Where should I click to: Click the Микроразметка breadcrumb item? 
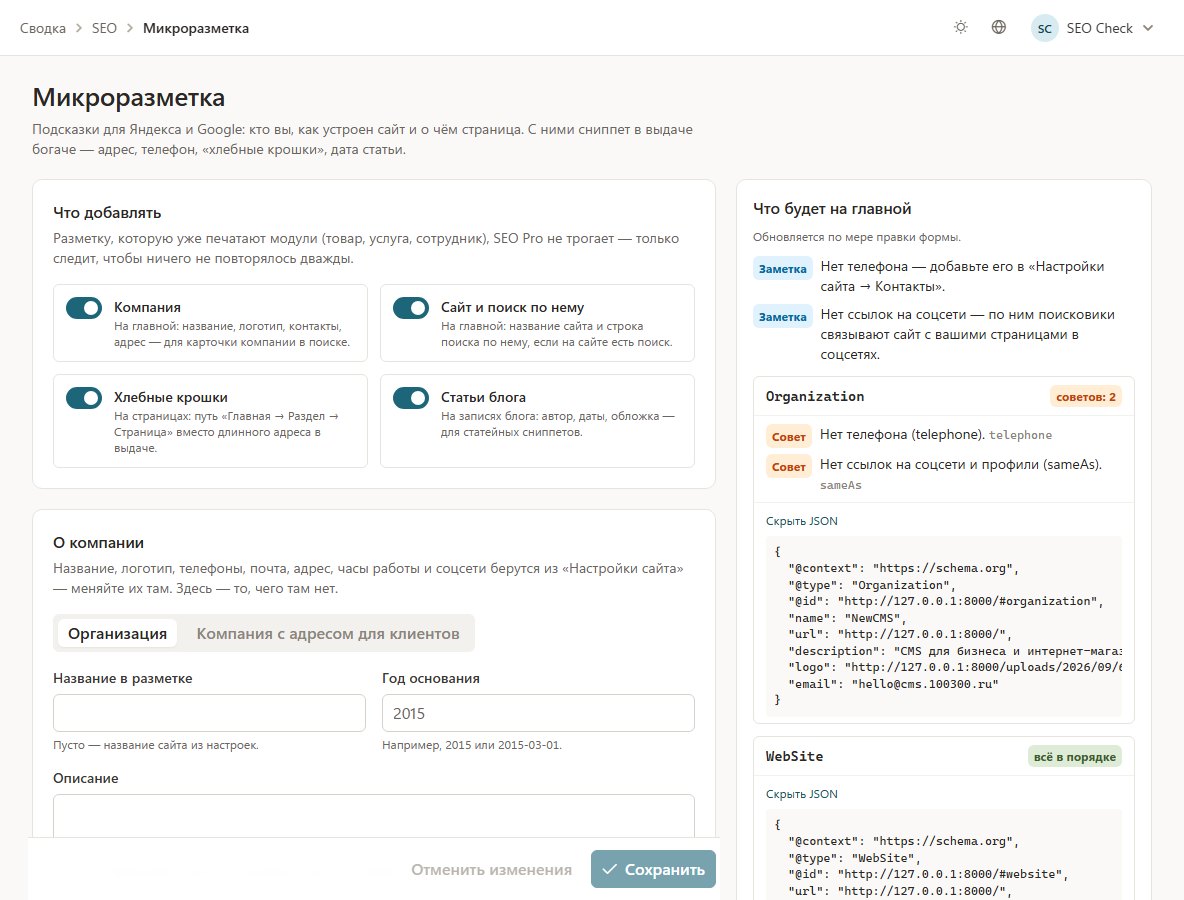(196, 28)
